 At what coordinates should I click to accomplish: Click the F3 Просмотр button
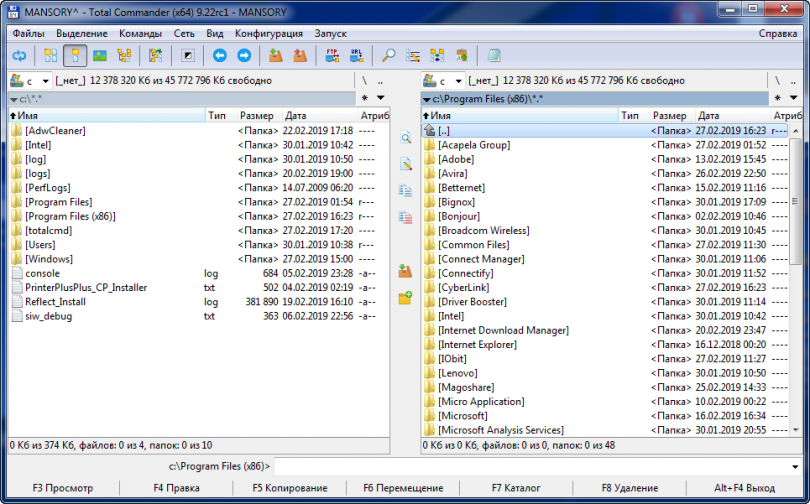click(63, 488)
